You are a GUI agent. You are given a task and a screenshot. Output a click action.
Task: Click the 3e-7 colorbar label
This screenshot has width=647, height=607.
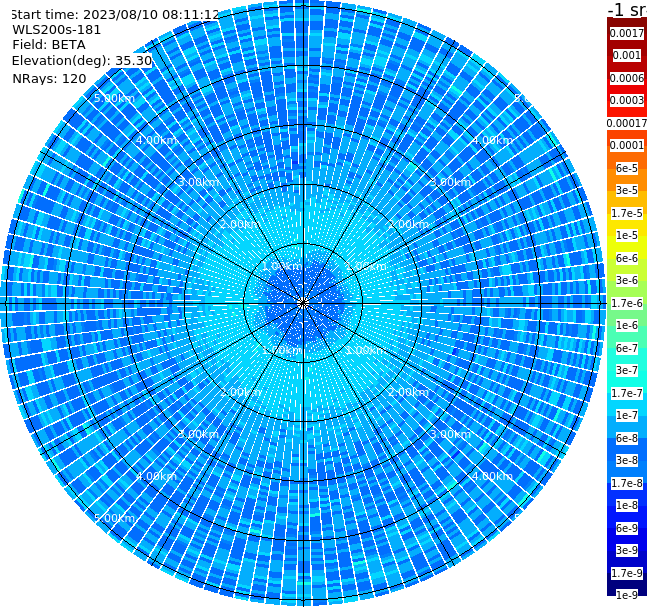pyautogui.click(x=627, y=370)
